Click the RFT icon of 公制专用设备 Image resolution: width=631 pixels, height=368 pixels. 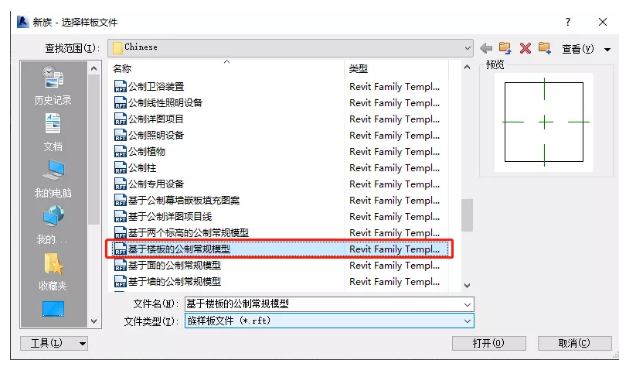[120, 184]
